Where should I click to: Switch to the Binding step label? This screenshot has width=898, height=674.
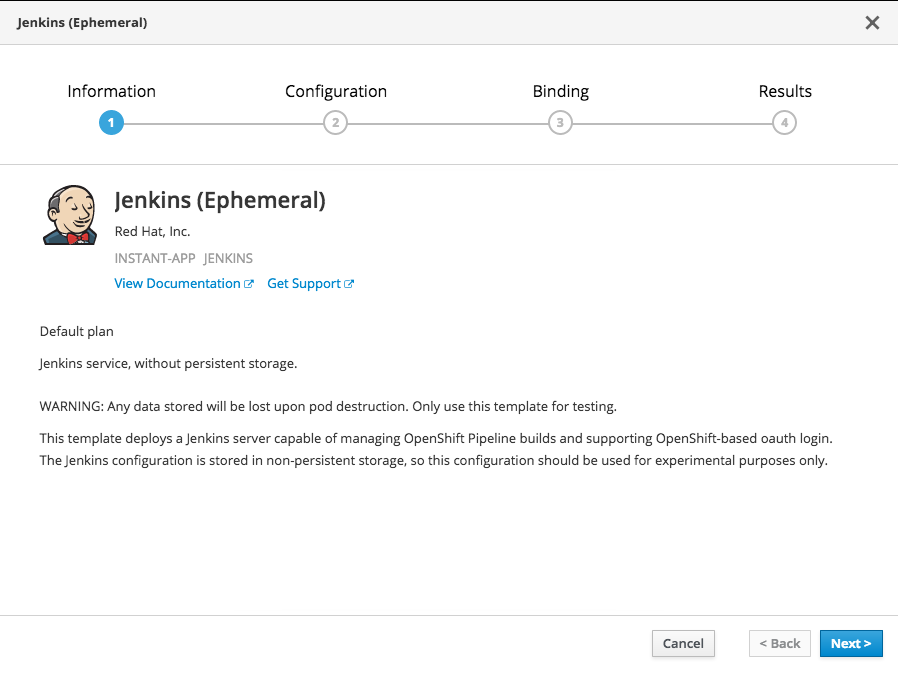[561, 92]
